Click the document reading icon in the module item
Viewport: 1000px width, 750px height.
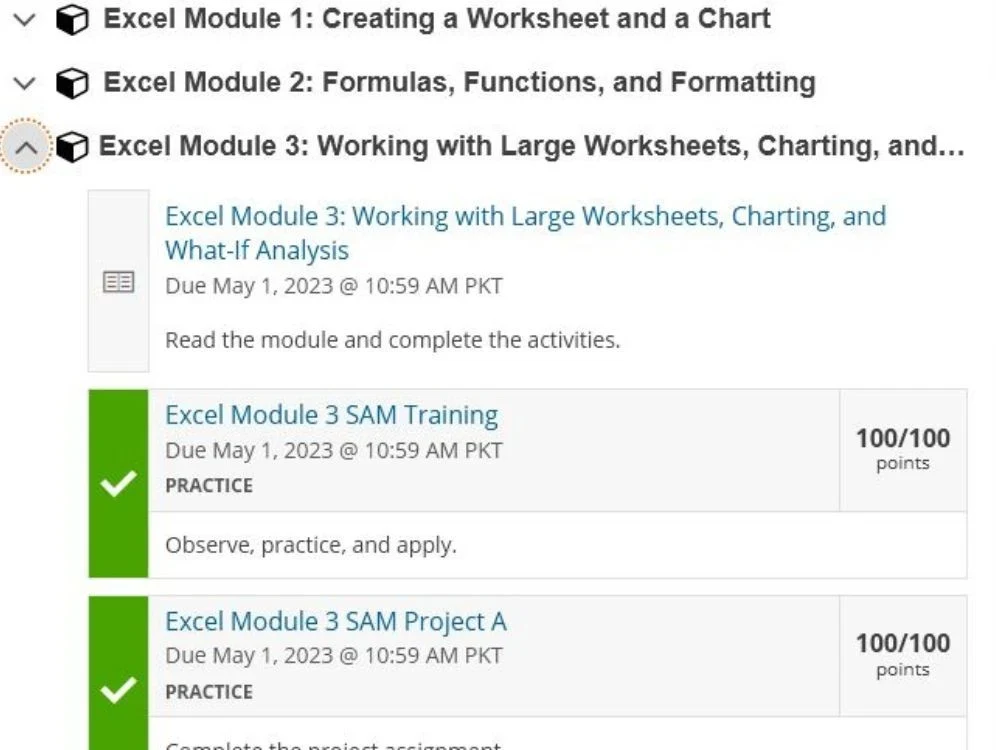click(118, 283)
